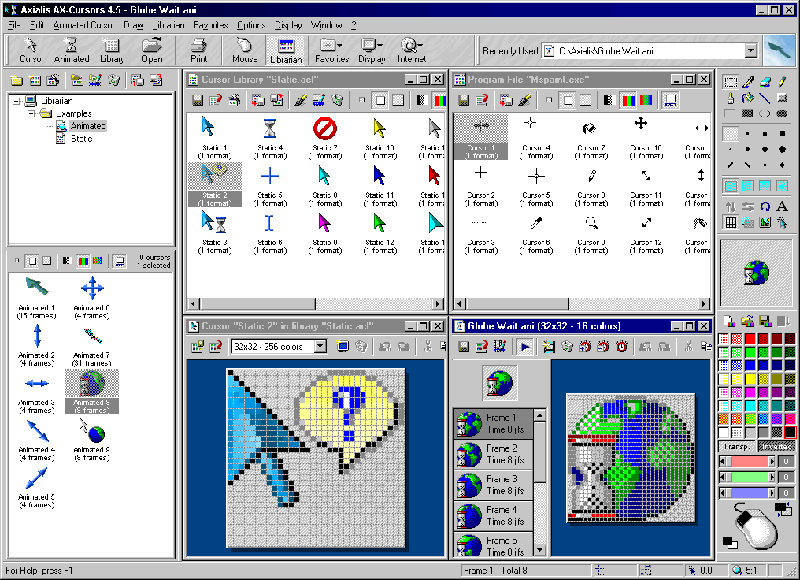Screen dimensions: 800x580
Task: Toggle the grid display in drawing tools
Action: pyautogui.click(x=731, y=222)
